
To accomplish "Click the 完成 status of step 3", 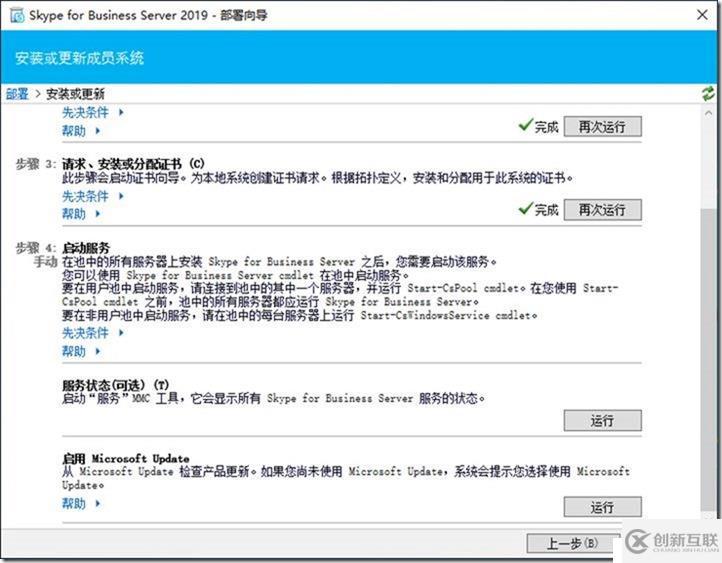I will tap(538, 209).
